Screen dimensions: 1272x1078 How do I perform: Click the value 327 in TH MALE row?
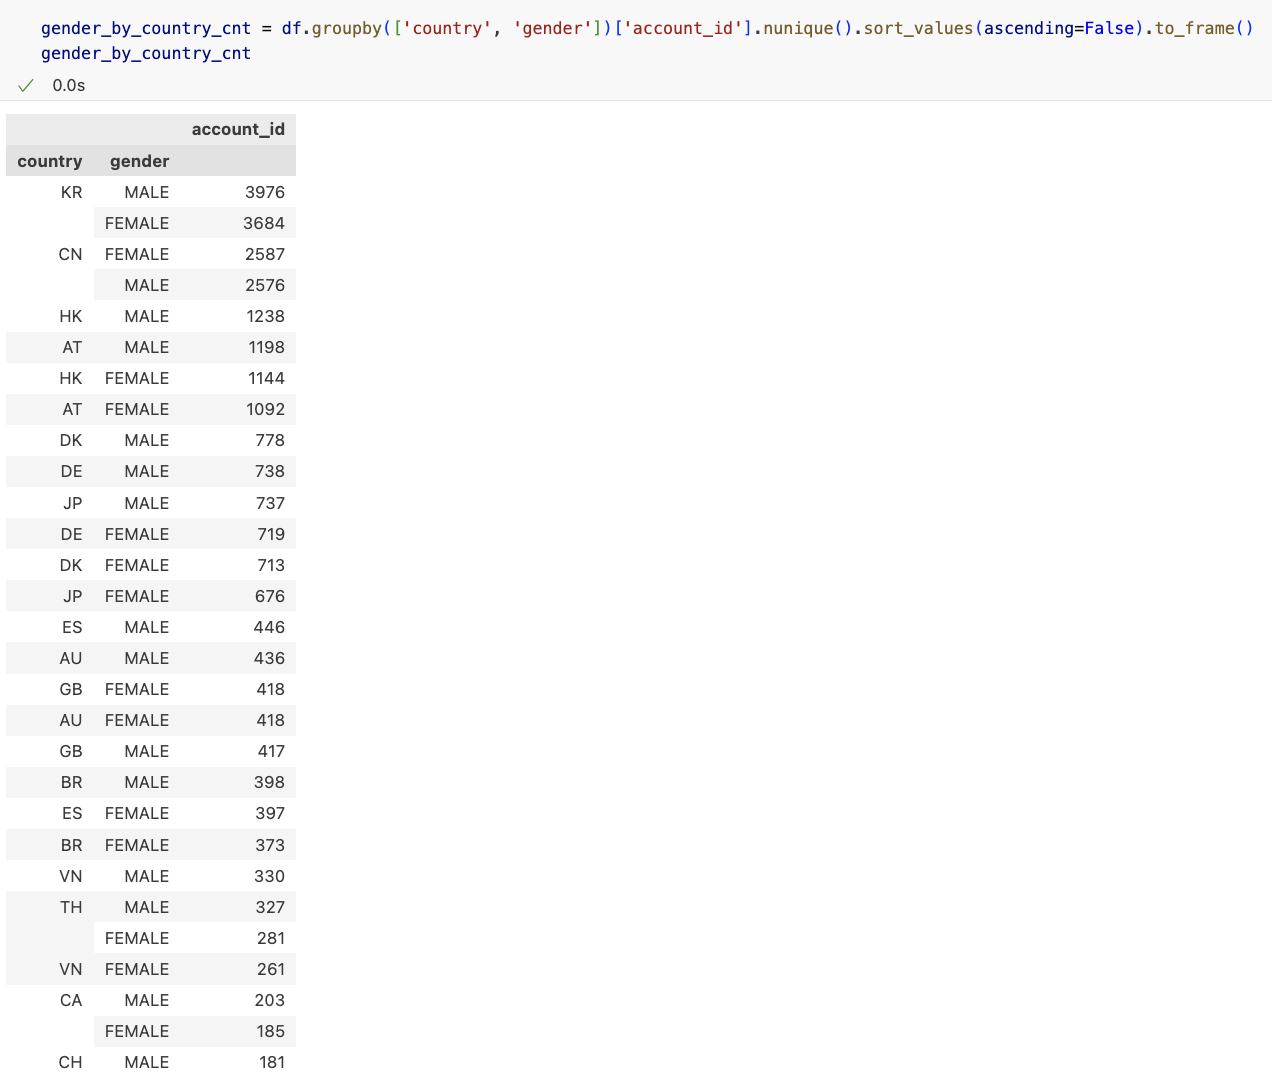click(270, 907)
